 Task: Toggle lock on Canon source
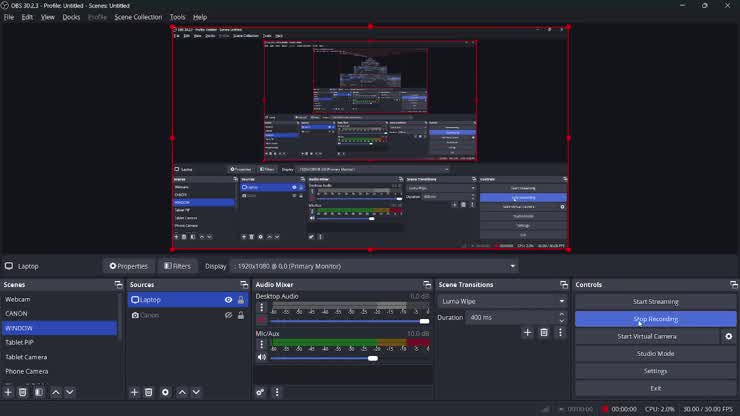[241, 315]
